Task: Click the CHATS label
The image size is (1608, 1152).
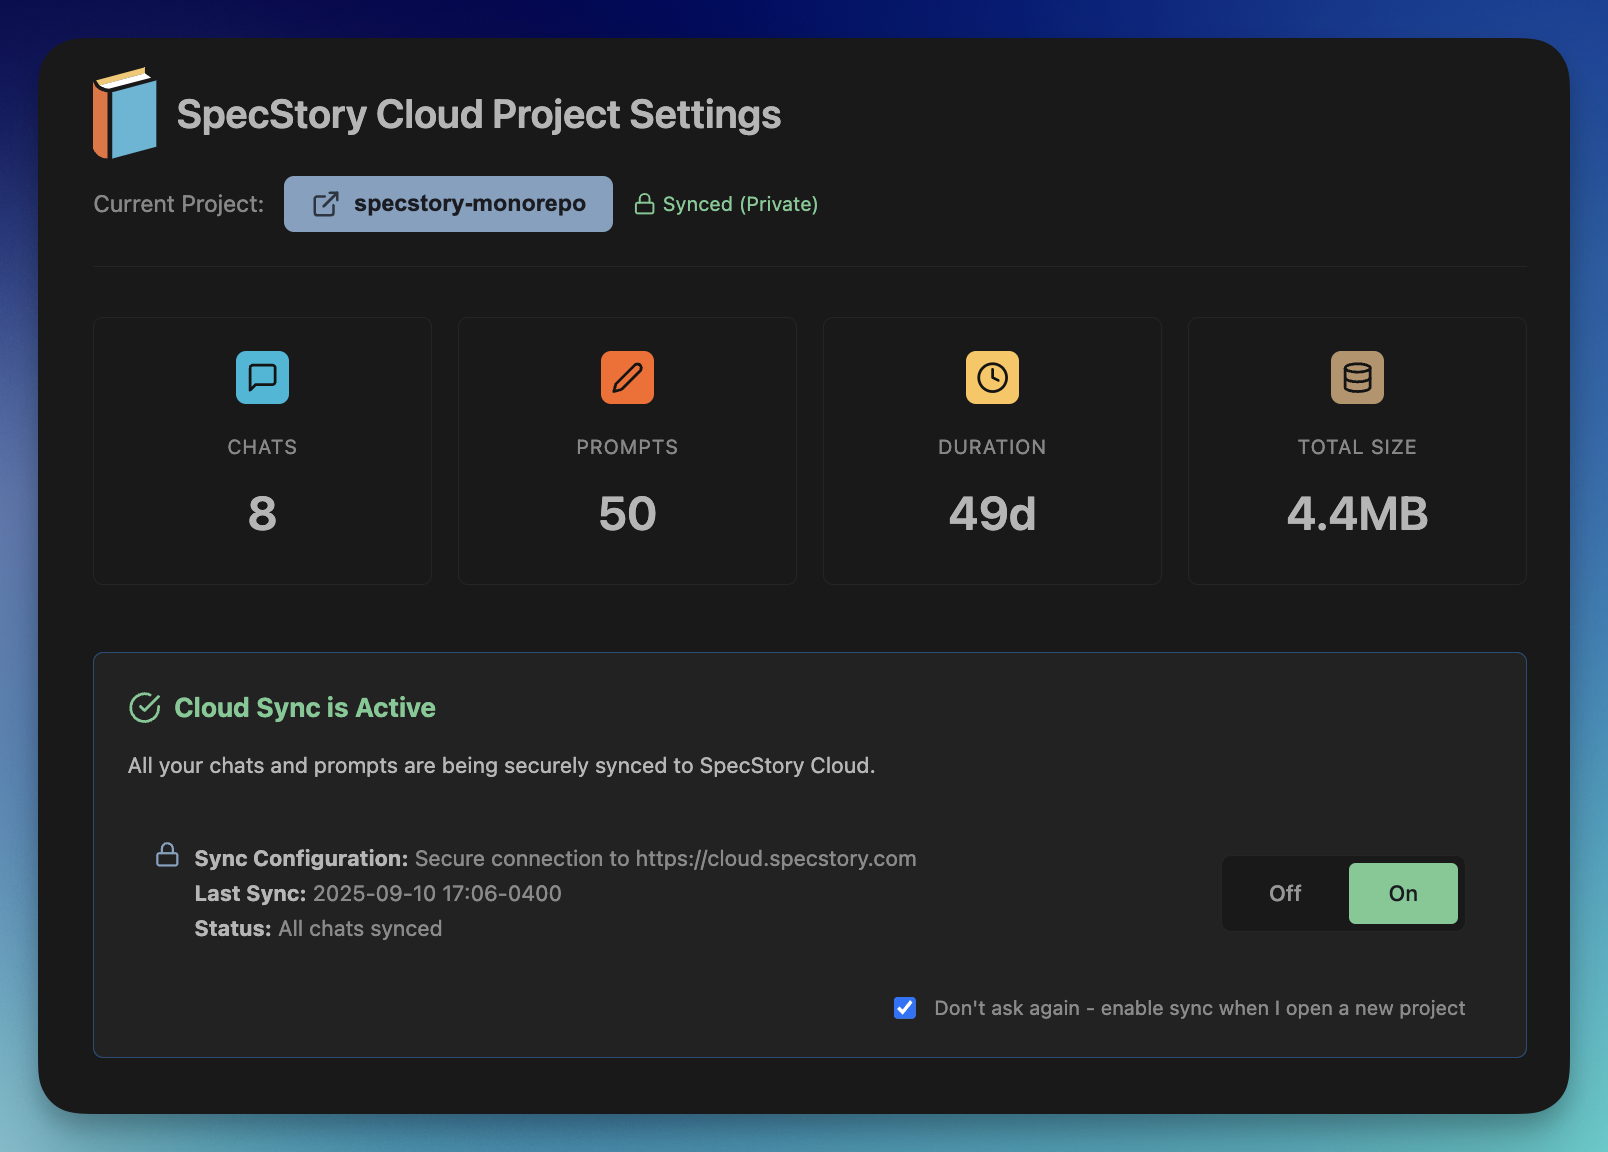Action: [262, 447]
